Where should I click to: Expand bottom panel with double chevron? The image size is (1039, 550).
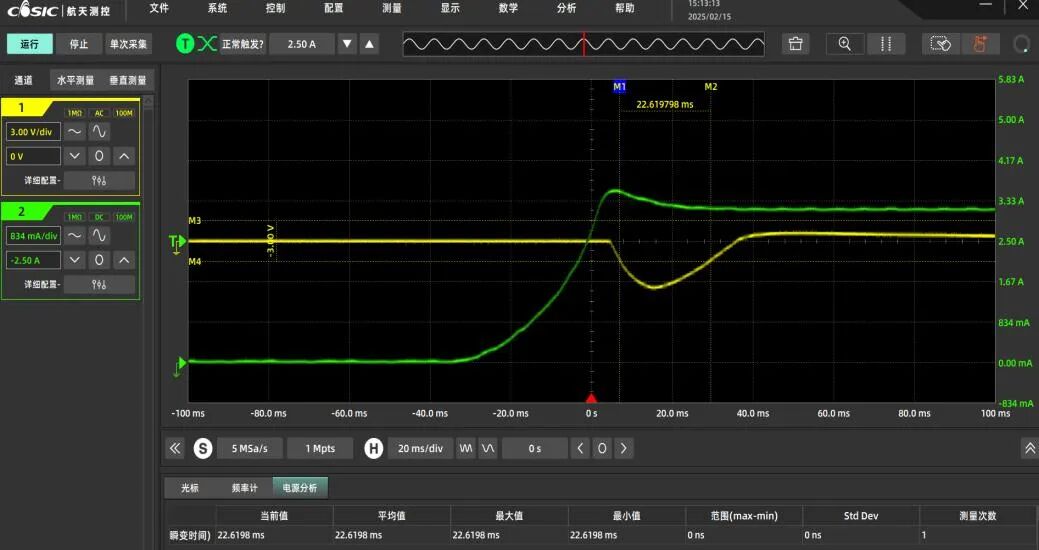[1030, 449]
